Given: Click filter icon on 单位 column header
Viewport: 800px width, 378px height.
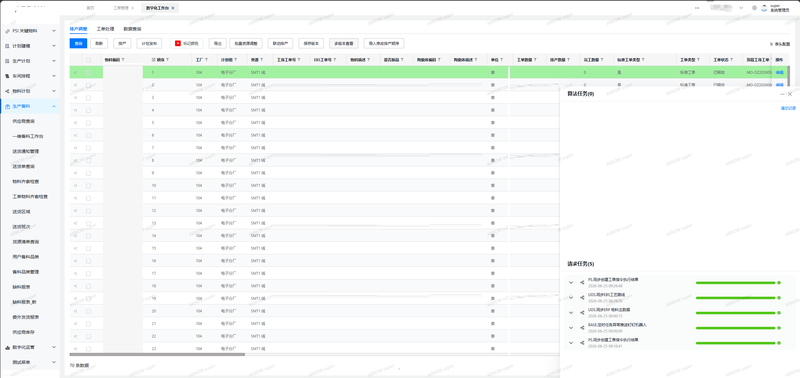Looking at the screenshot, I should pos(502,60).
